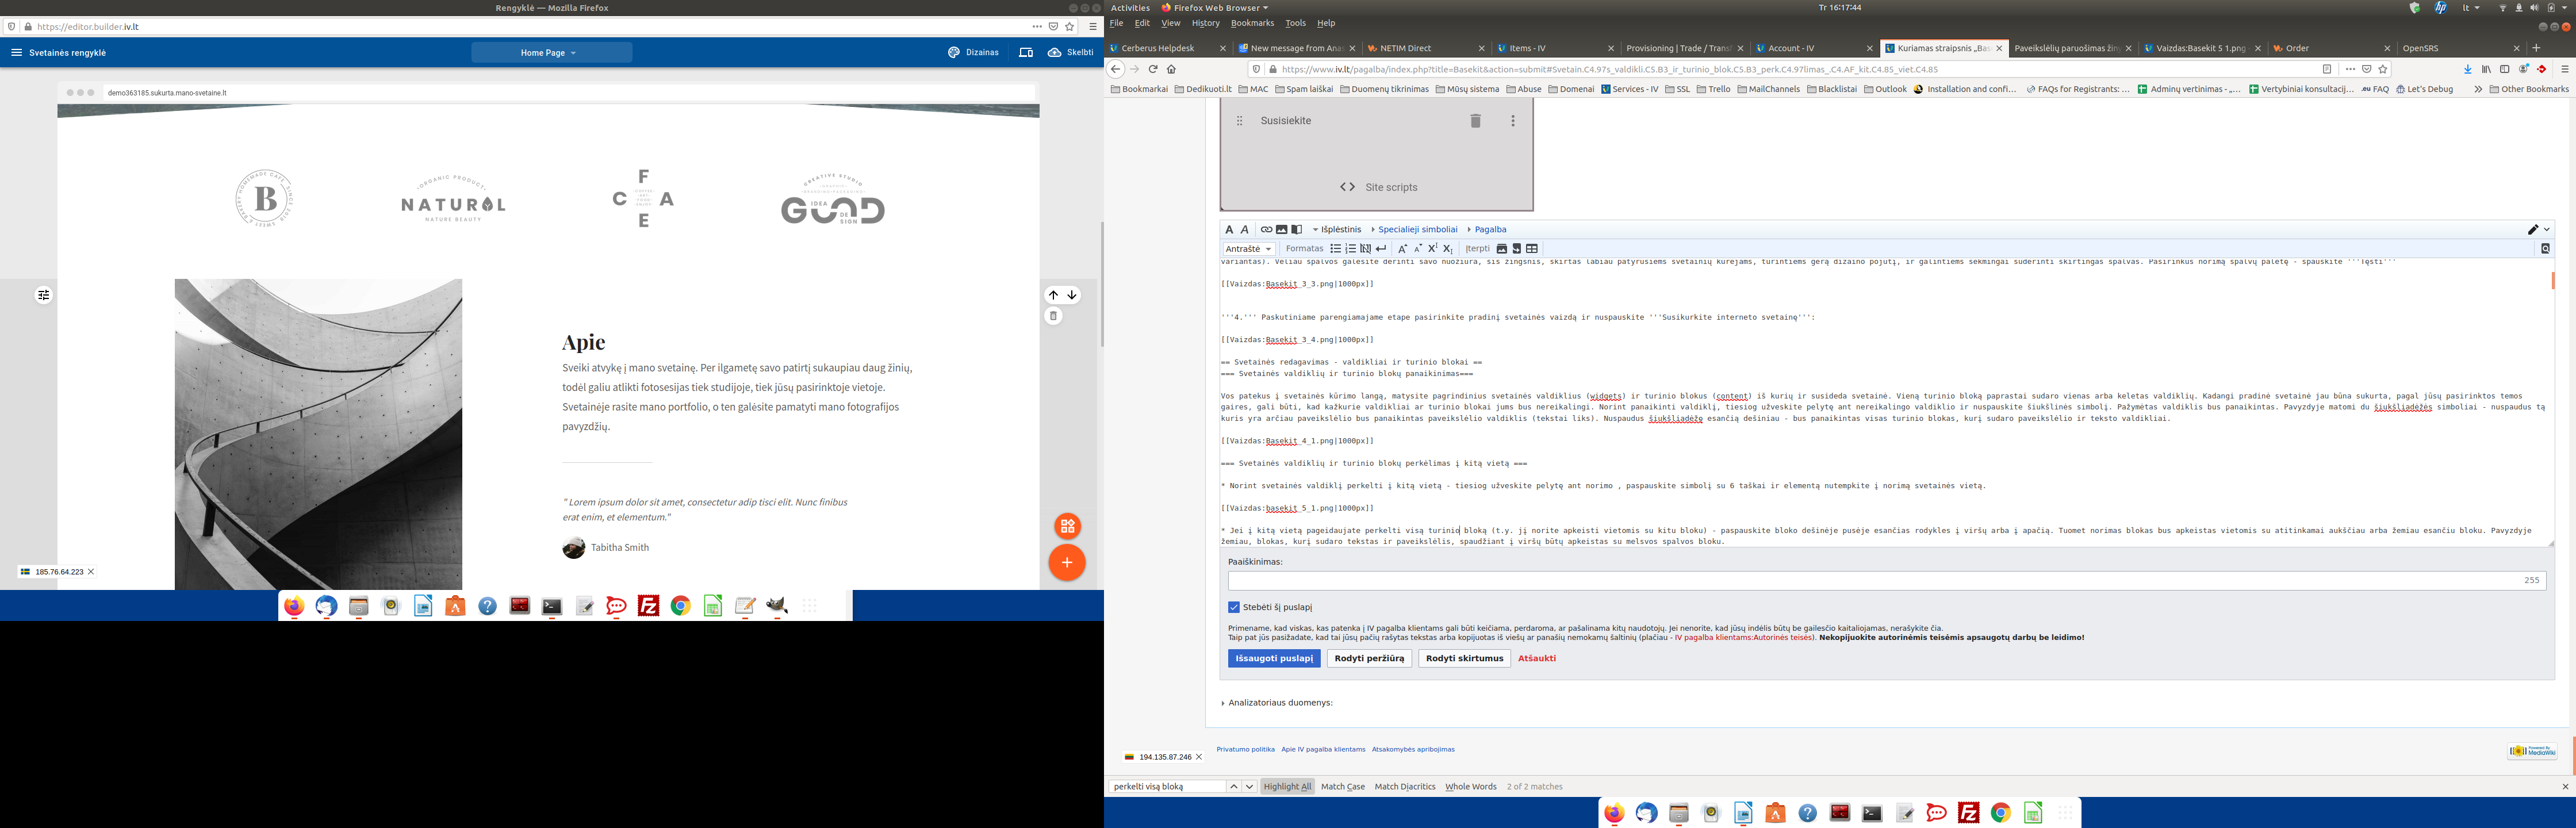Expand the Specialieji simboliai section

1417,229
